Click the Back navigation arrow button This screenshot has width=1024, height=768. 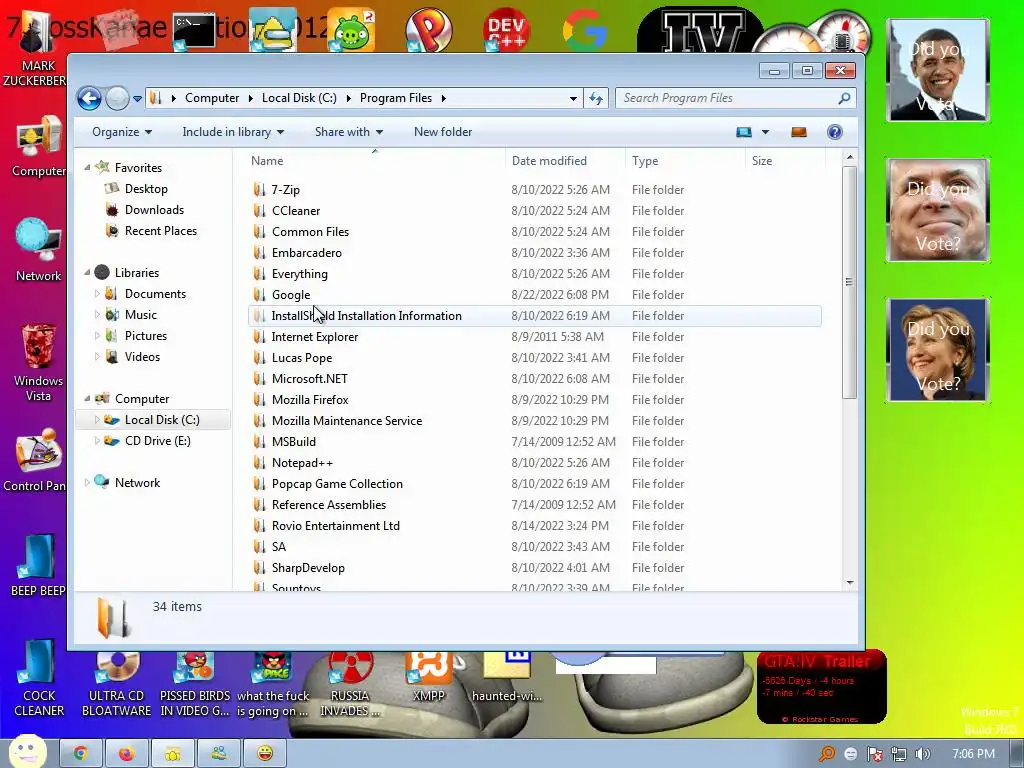89,98
